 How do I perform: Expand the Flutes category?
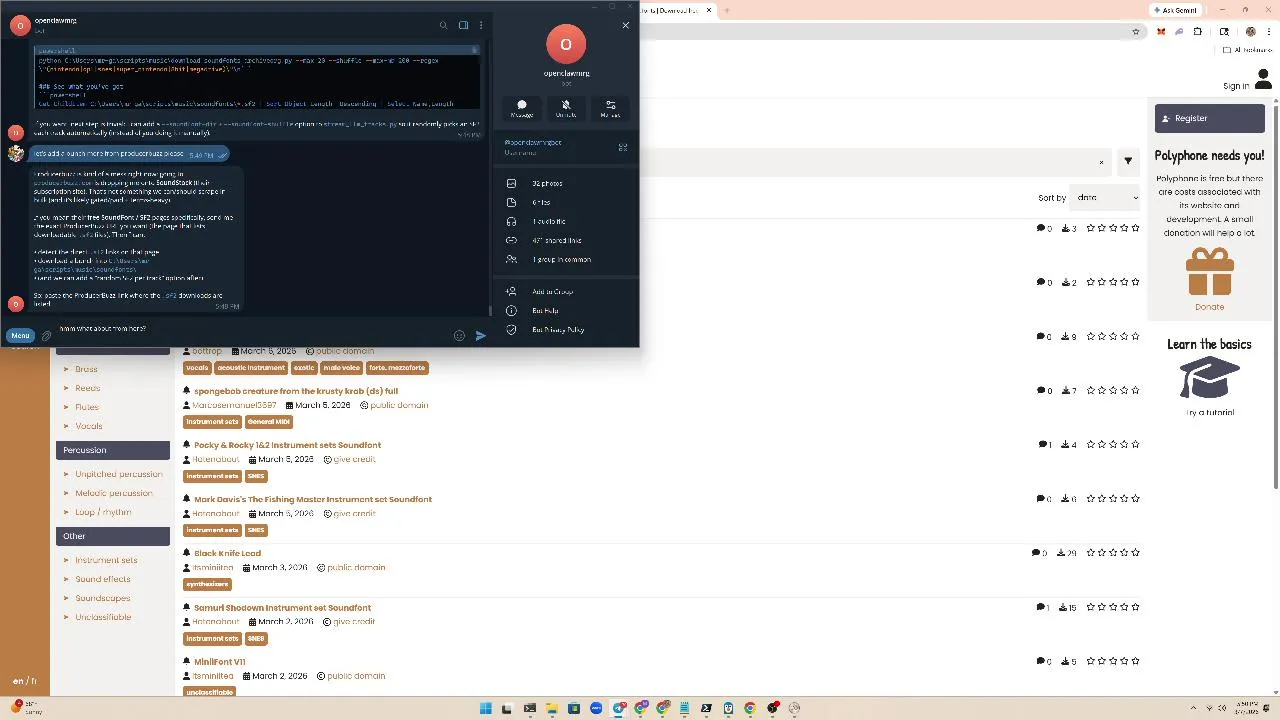point(87,407)
